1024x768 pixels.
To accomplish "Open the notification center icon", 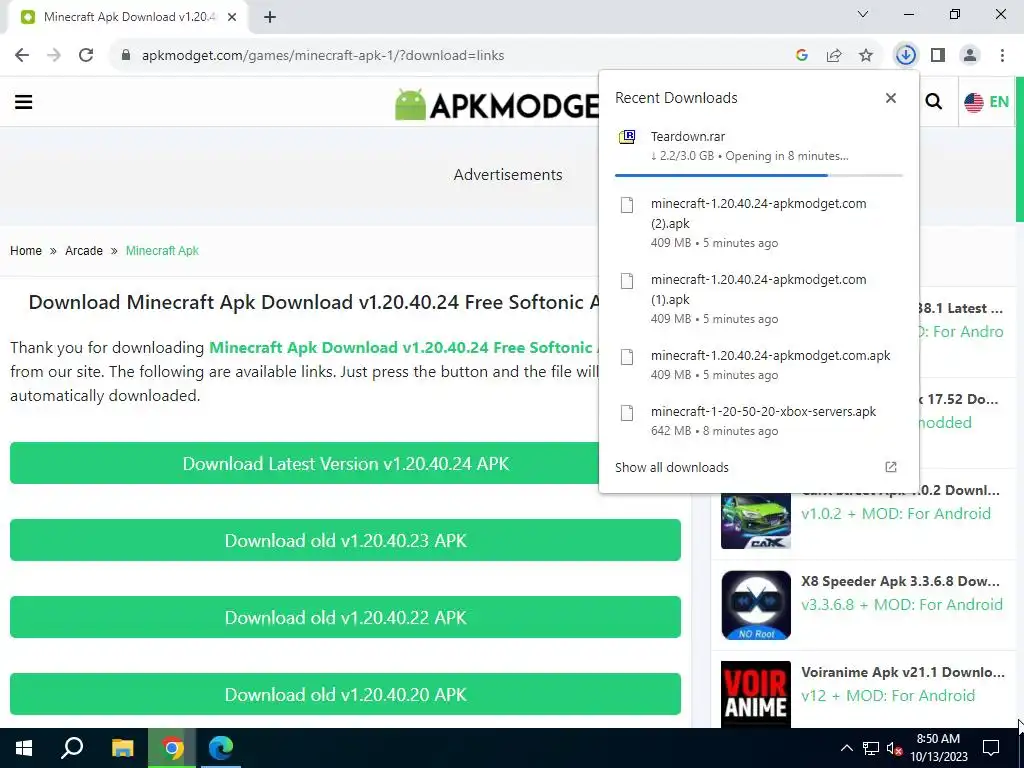I will [991, 748].
